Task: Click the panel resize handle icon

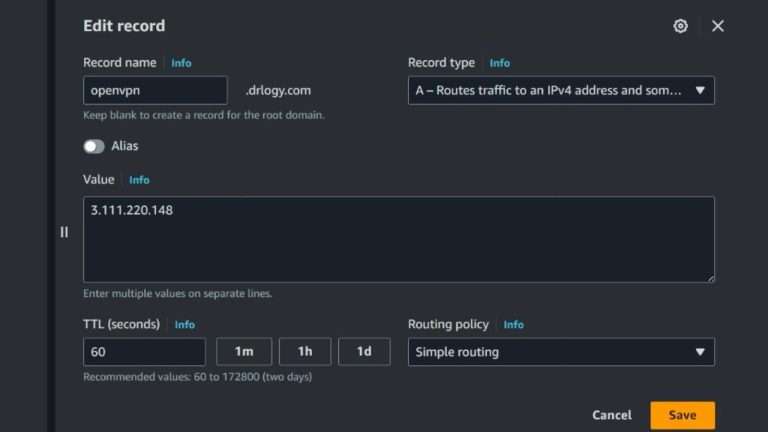Action: coord(64,232)
